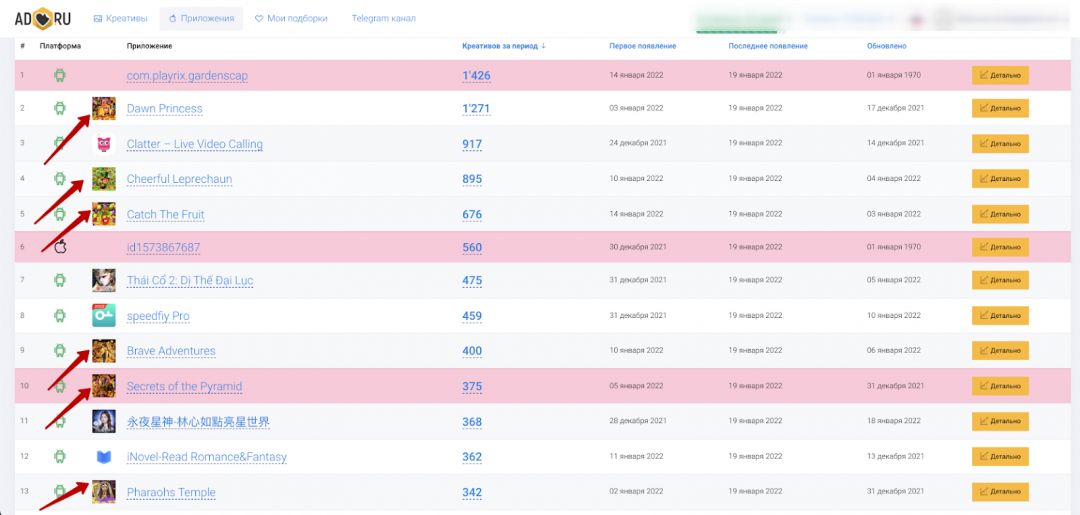Click the AD.RU logo
The image size is (1080, 515).
pyautogui.click(x=43, y=18)
